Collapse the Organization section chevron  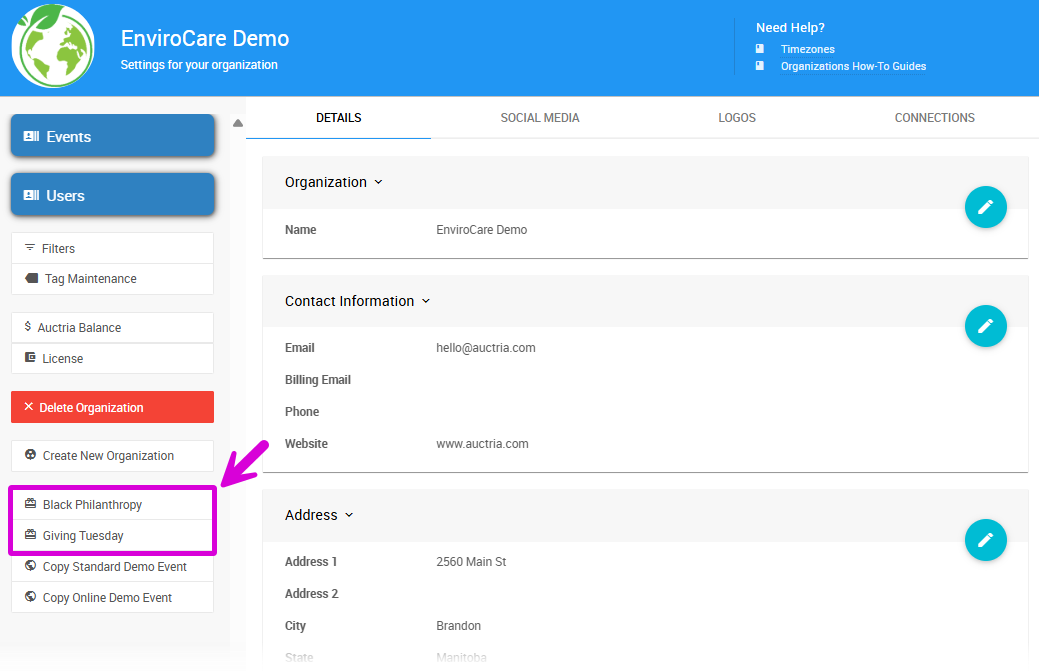[378, 183]
